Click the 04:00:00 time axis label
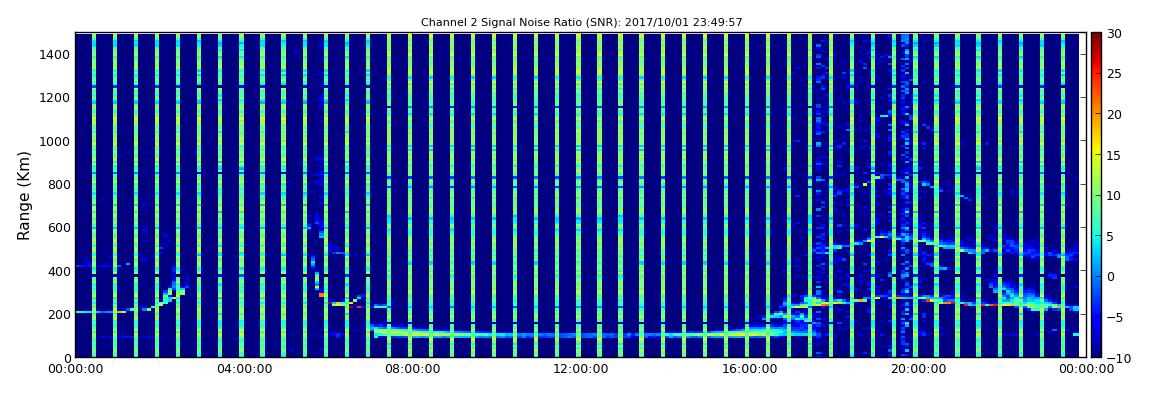The height and width of the screenshot is (407, 1150). click(x=244, y=369)
